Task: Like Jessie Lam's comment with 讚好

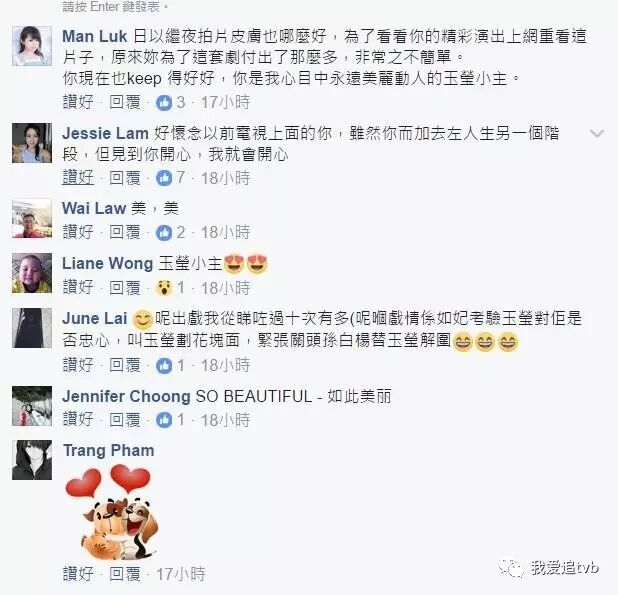Action: (x=78, y=178)
